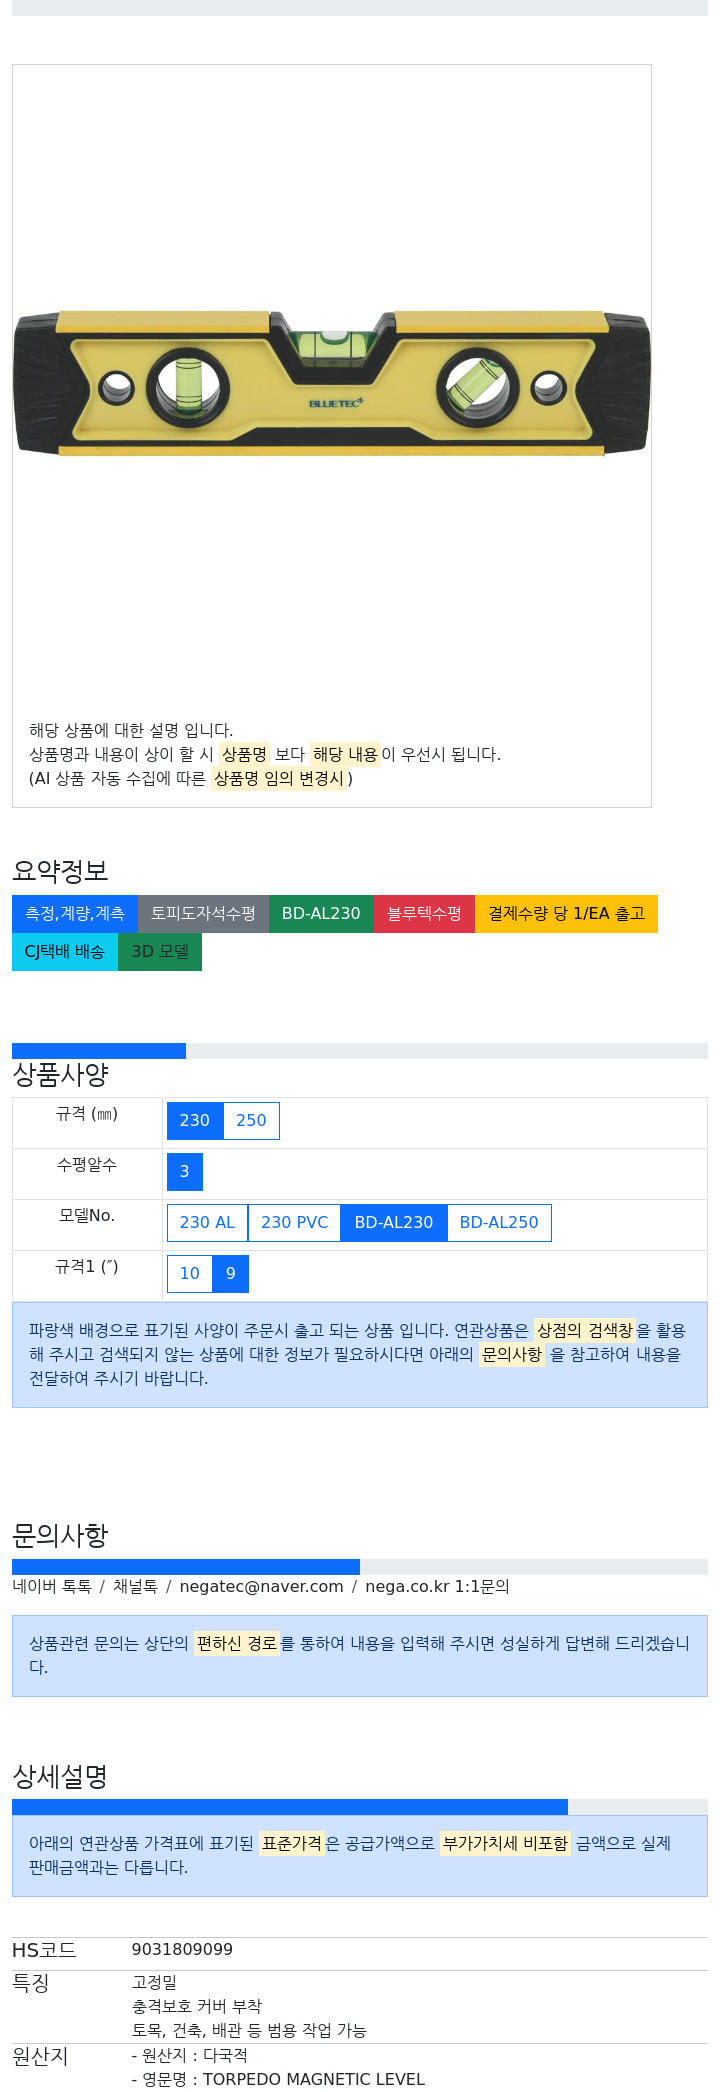The width and height of the screenshot is (720, 2092).
Task: Click the 측정,계량,계측 category tag
Action: pos(75,914)
